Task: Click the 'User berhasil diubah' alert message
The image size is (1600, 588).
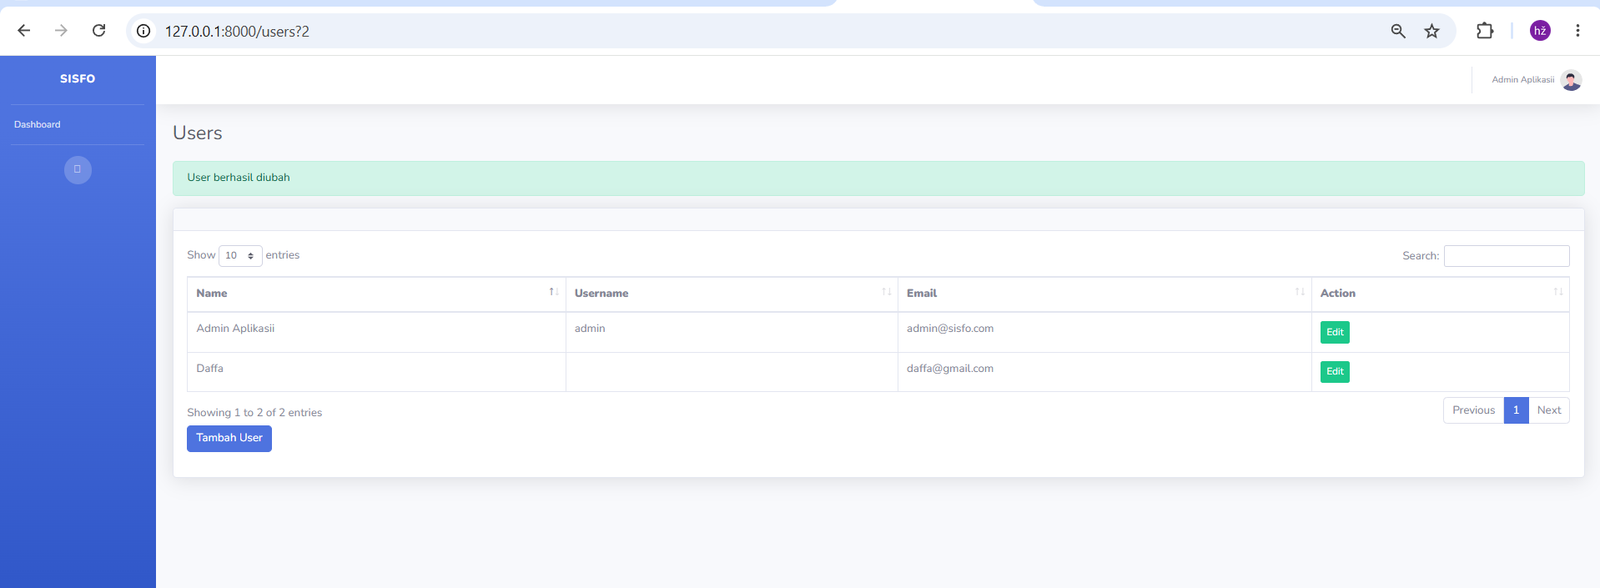Action: point(878,178)
